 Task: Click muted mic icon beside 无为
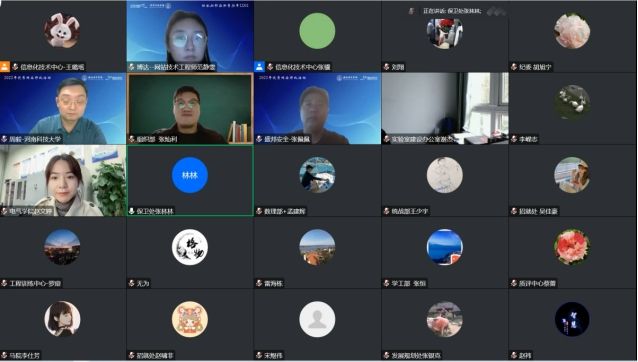point(131,283)
